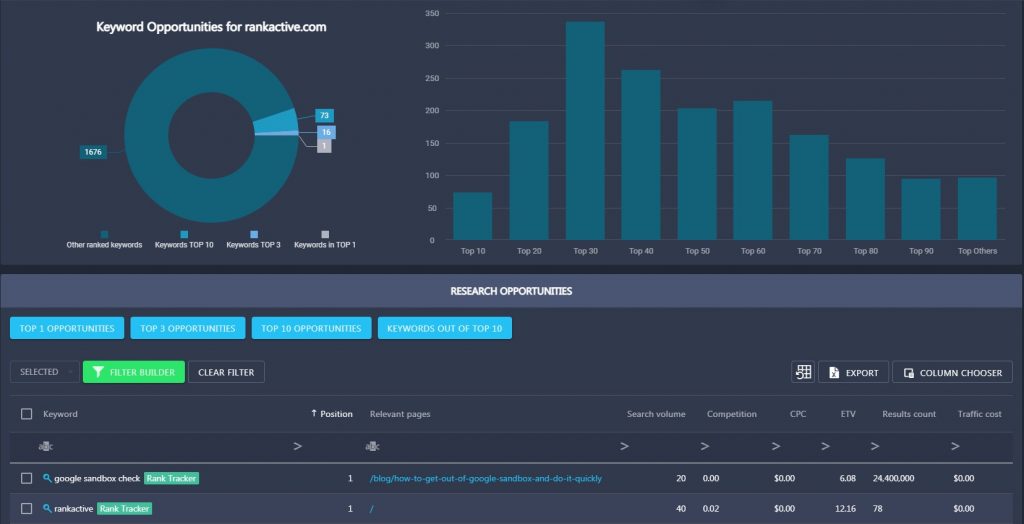
Task: Click the Top 30 bar in chart
Action: 585,131
